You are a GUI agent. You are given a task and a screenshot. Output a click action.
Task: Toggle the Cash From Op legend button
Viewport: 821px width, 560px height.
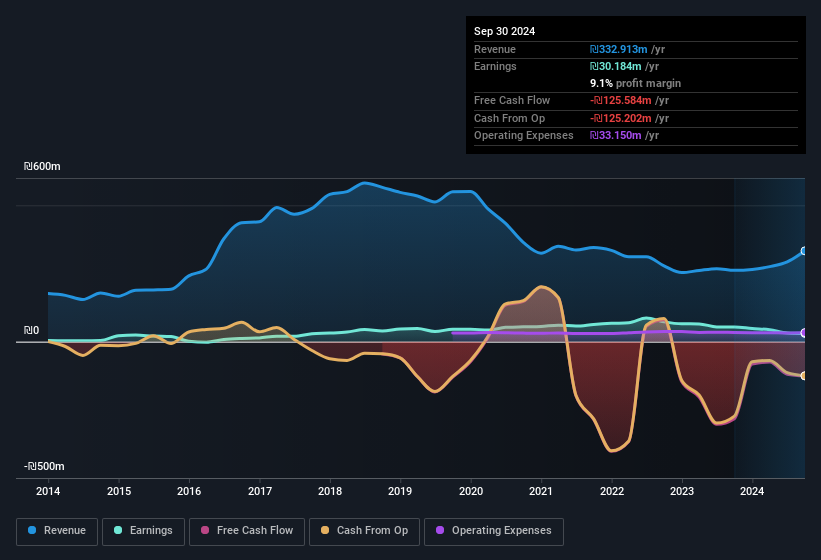tap(364, 532)
